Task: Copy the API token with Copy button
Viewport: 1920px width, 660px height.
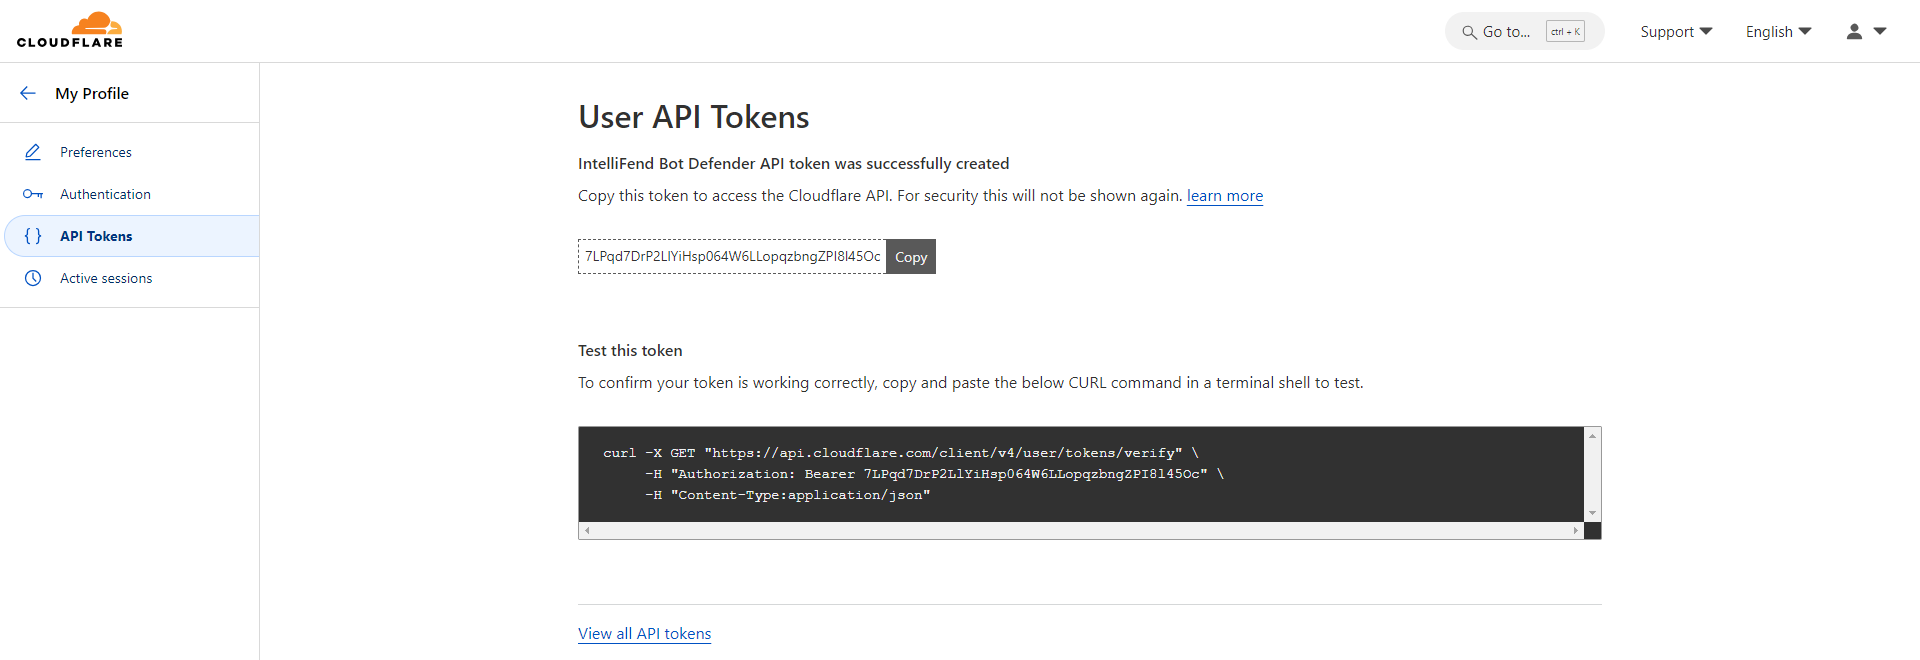Action: point(911,257)
